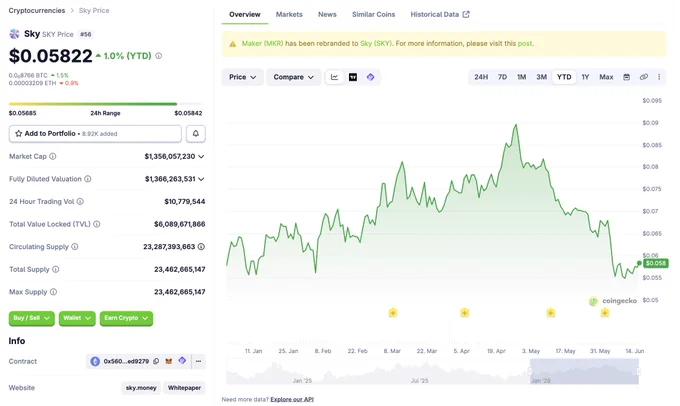Click Total Value Locked info icon
The width and height of the screenshot is (680, 406).
click(97, 224)
